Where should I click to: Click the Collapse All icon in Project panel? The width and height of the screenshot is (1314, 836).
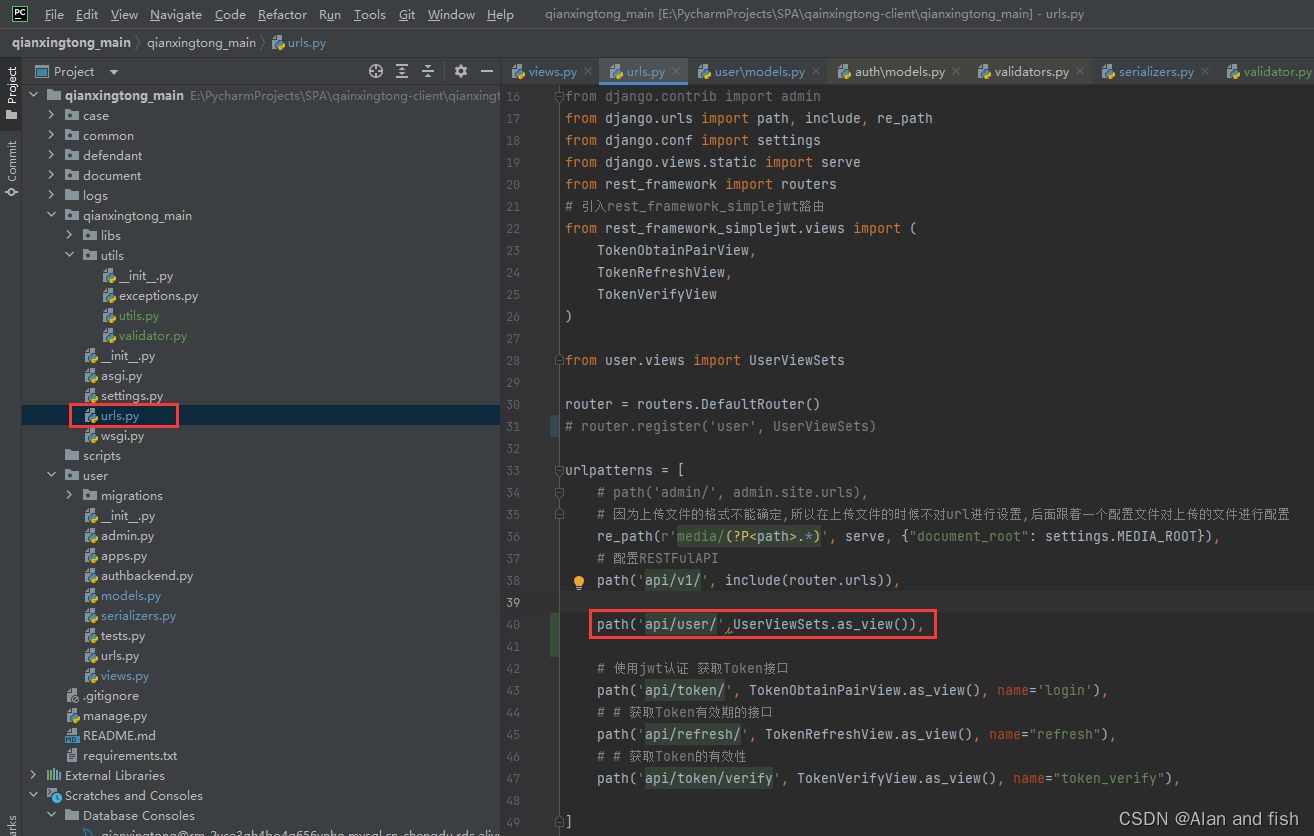pyautogui.click(x=428, y=71)
